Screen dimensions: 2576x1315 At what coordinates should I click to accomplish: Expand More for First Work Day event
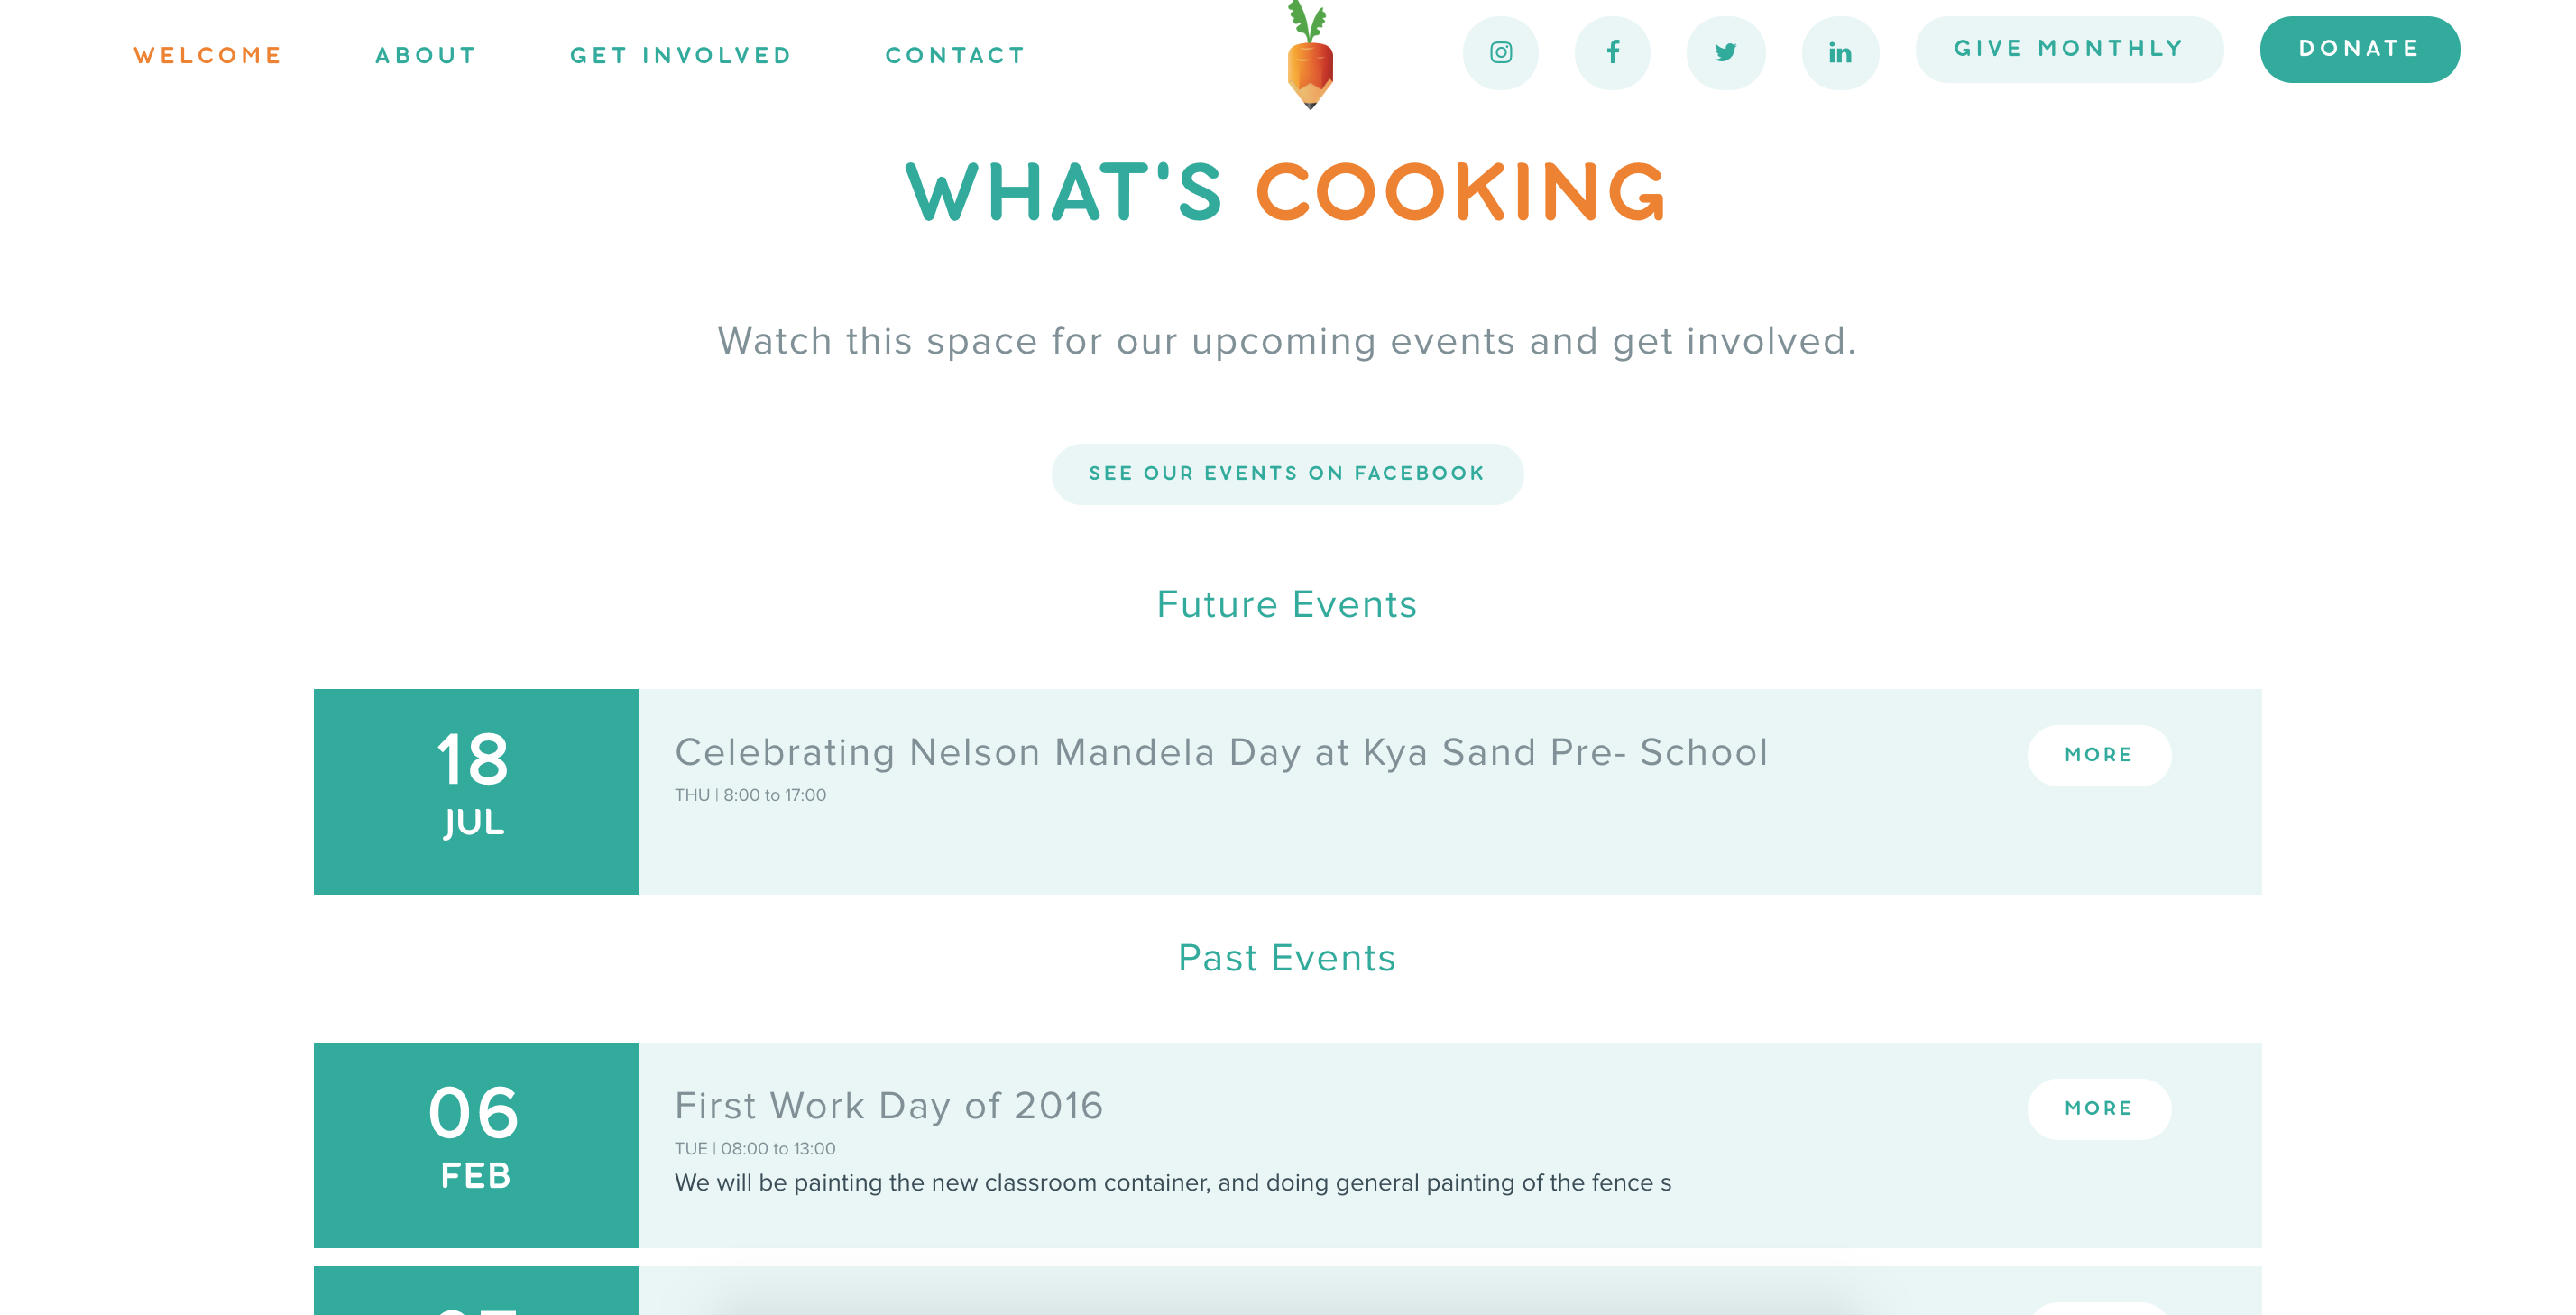pyautogui.click(x=2098, y=1108)
